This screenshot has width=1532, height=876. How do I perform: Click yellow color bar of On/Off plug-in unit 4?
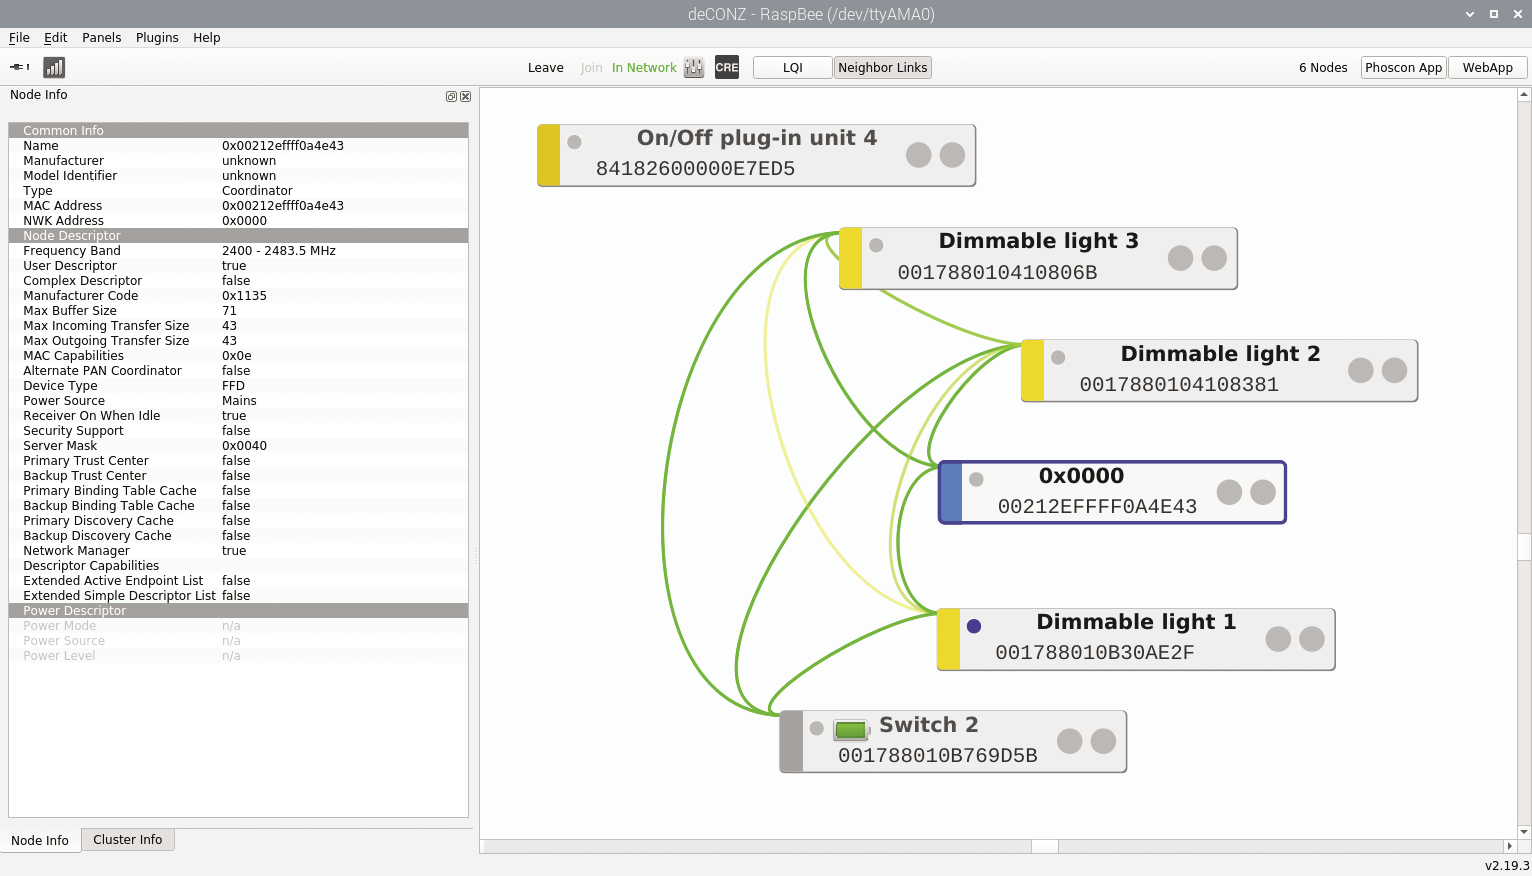(x=549, y=155)
